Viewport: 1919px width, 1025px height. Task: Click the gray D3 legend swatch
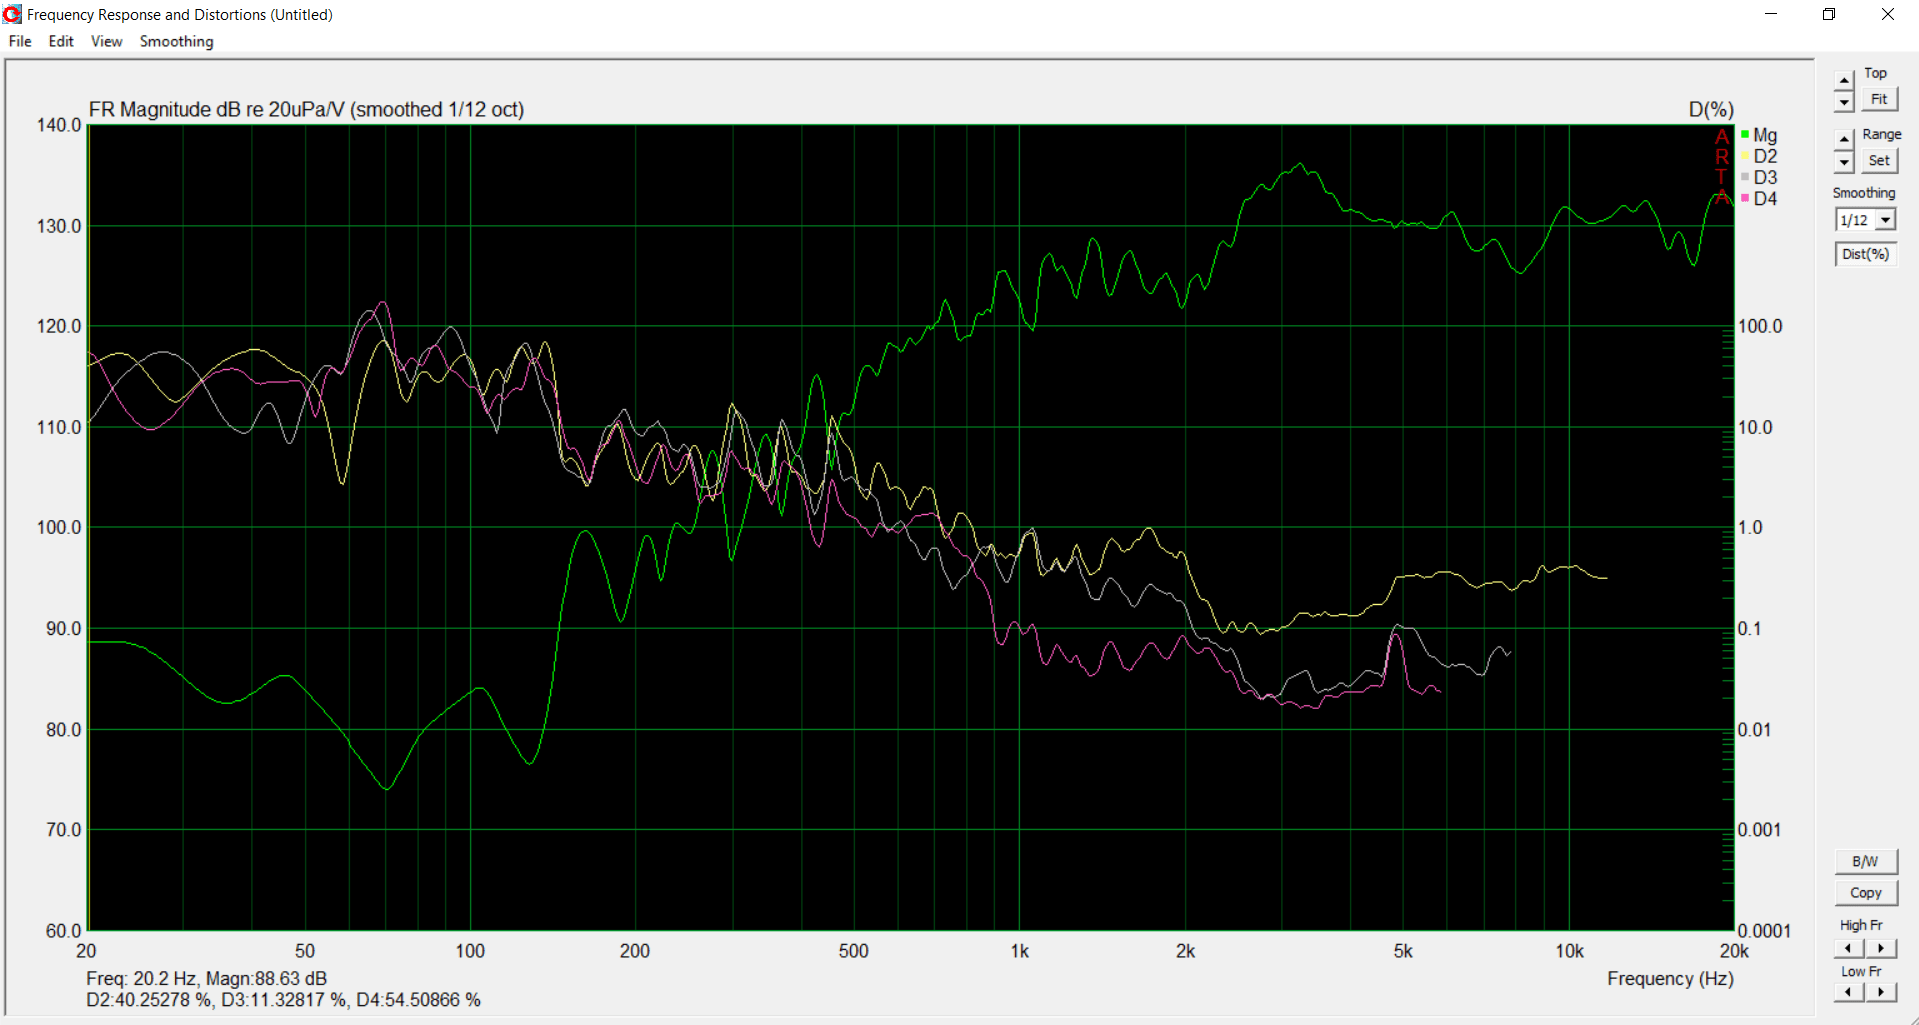click(1745, 177)
